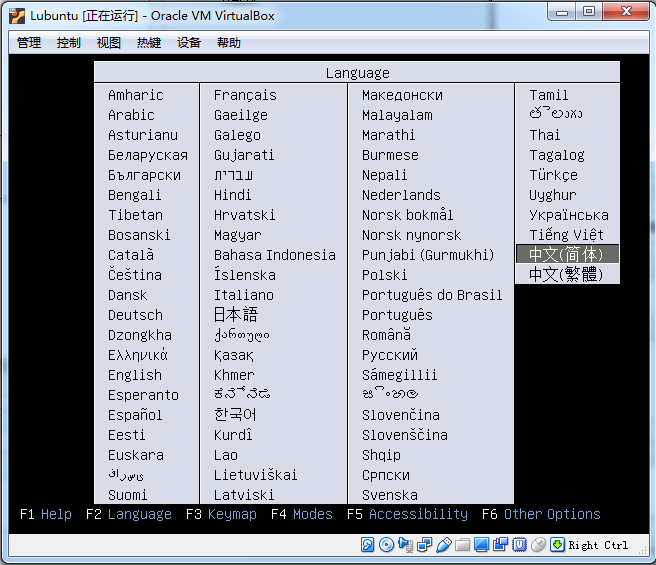Open the 视图 menu
Image resolution: width=656 pixels, height=565 pixels.
click(109, 43)
